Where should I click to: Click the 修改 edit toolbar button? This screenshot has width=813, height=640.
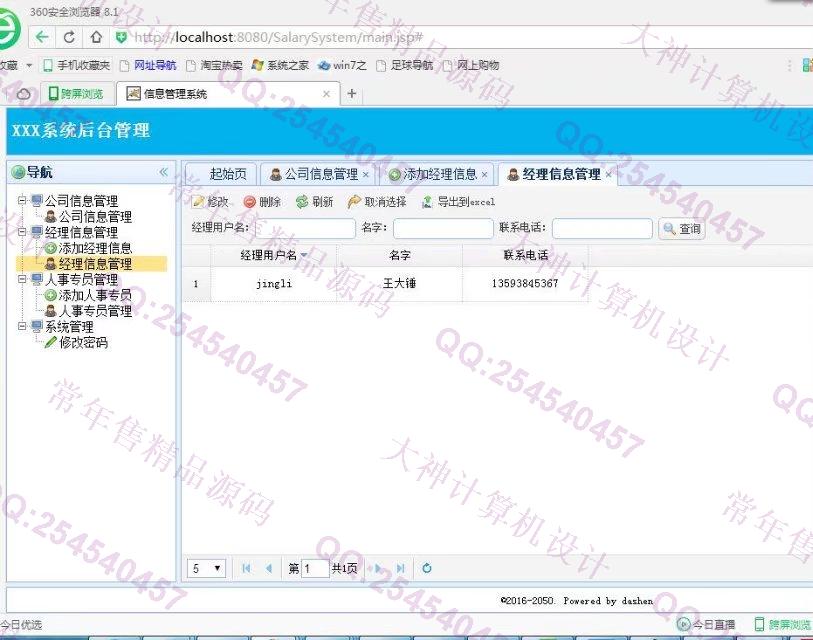[x=210, y=202]
